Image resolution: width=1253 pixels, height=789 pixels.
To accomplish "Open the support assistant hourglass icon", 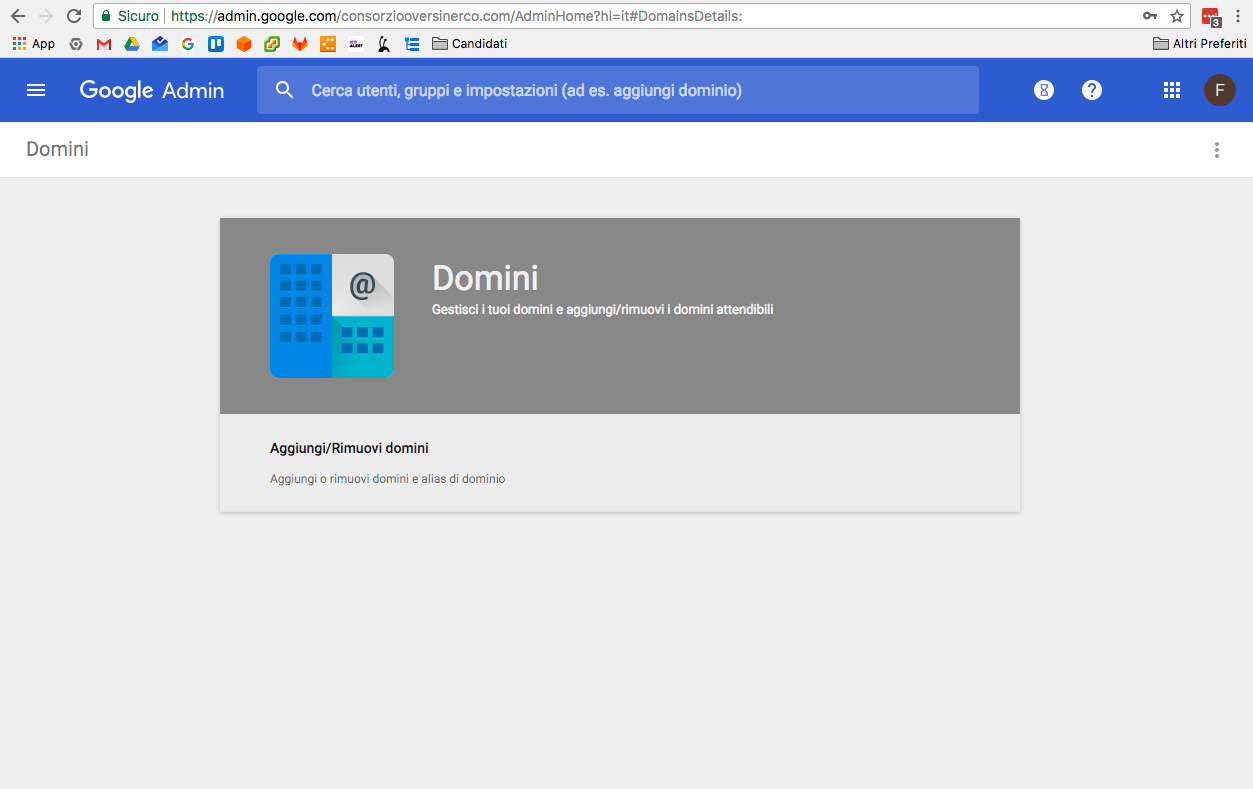I will tap(1044, 90).
